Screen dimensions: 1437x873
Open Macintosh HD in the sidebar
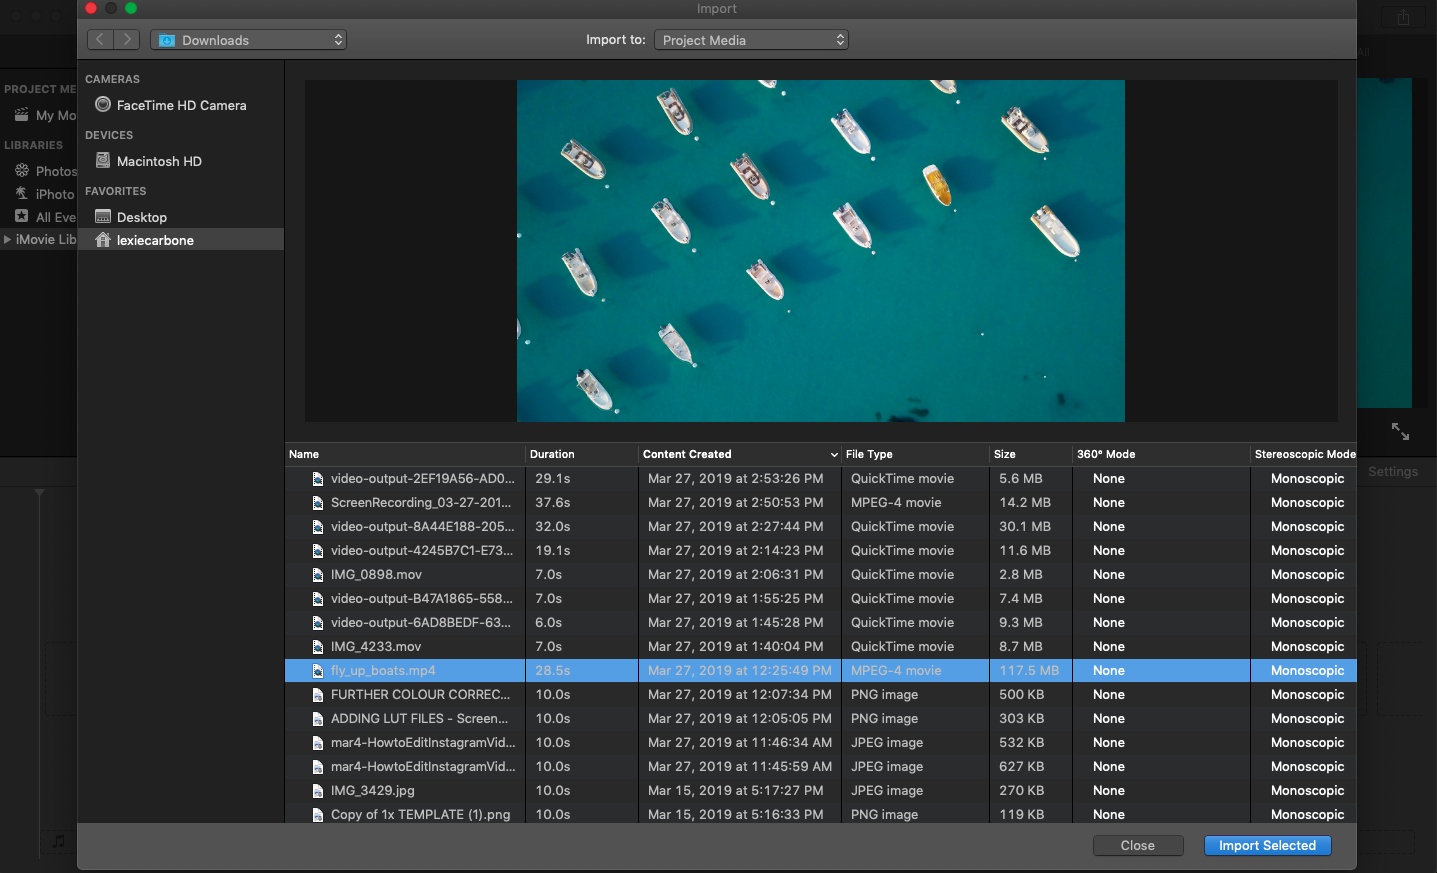click(159, 161)
